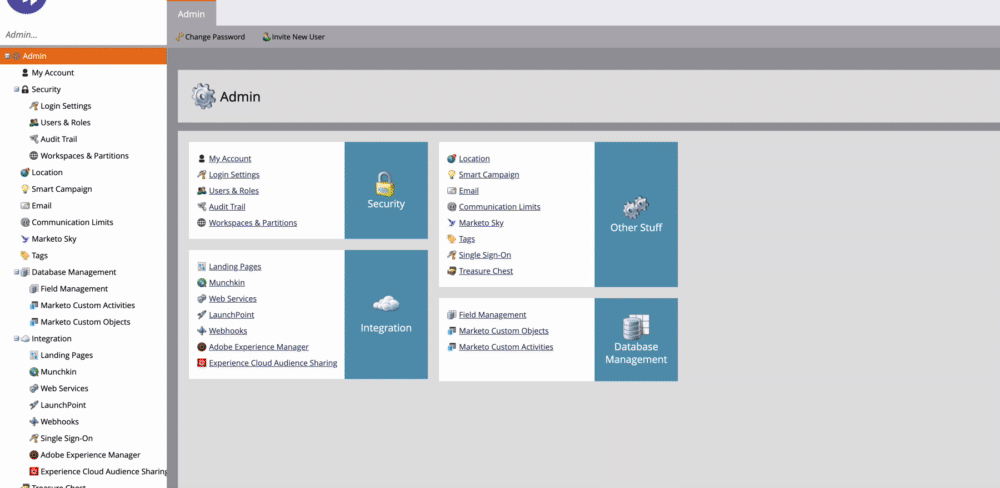This screenshot has width=1000, height=488.
Task: Open the Tags link in the Other Stuff card
Action: click(x=467, y=239)
